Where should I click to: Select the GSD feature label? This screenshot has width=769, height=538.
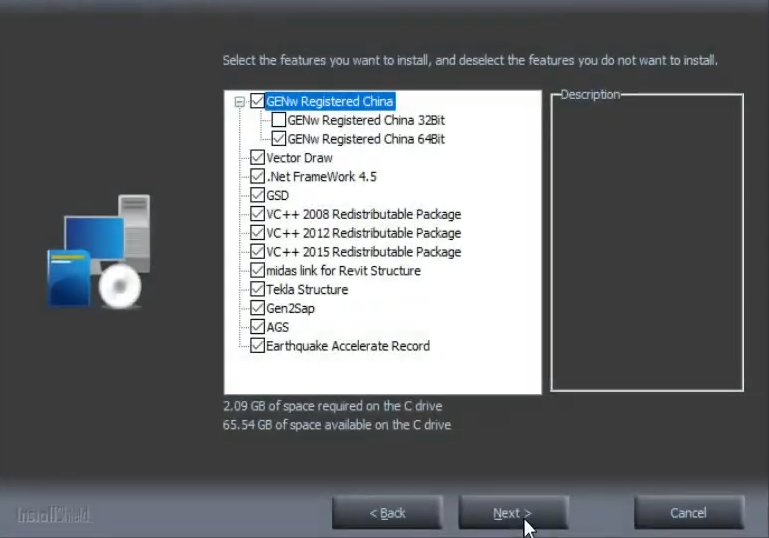(x=278, y=196)
